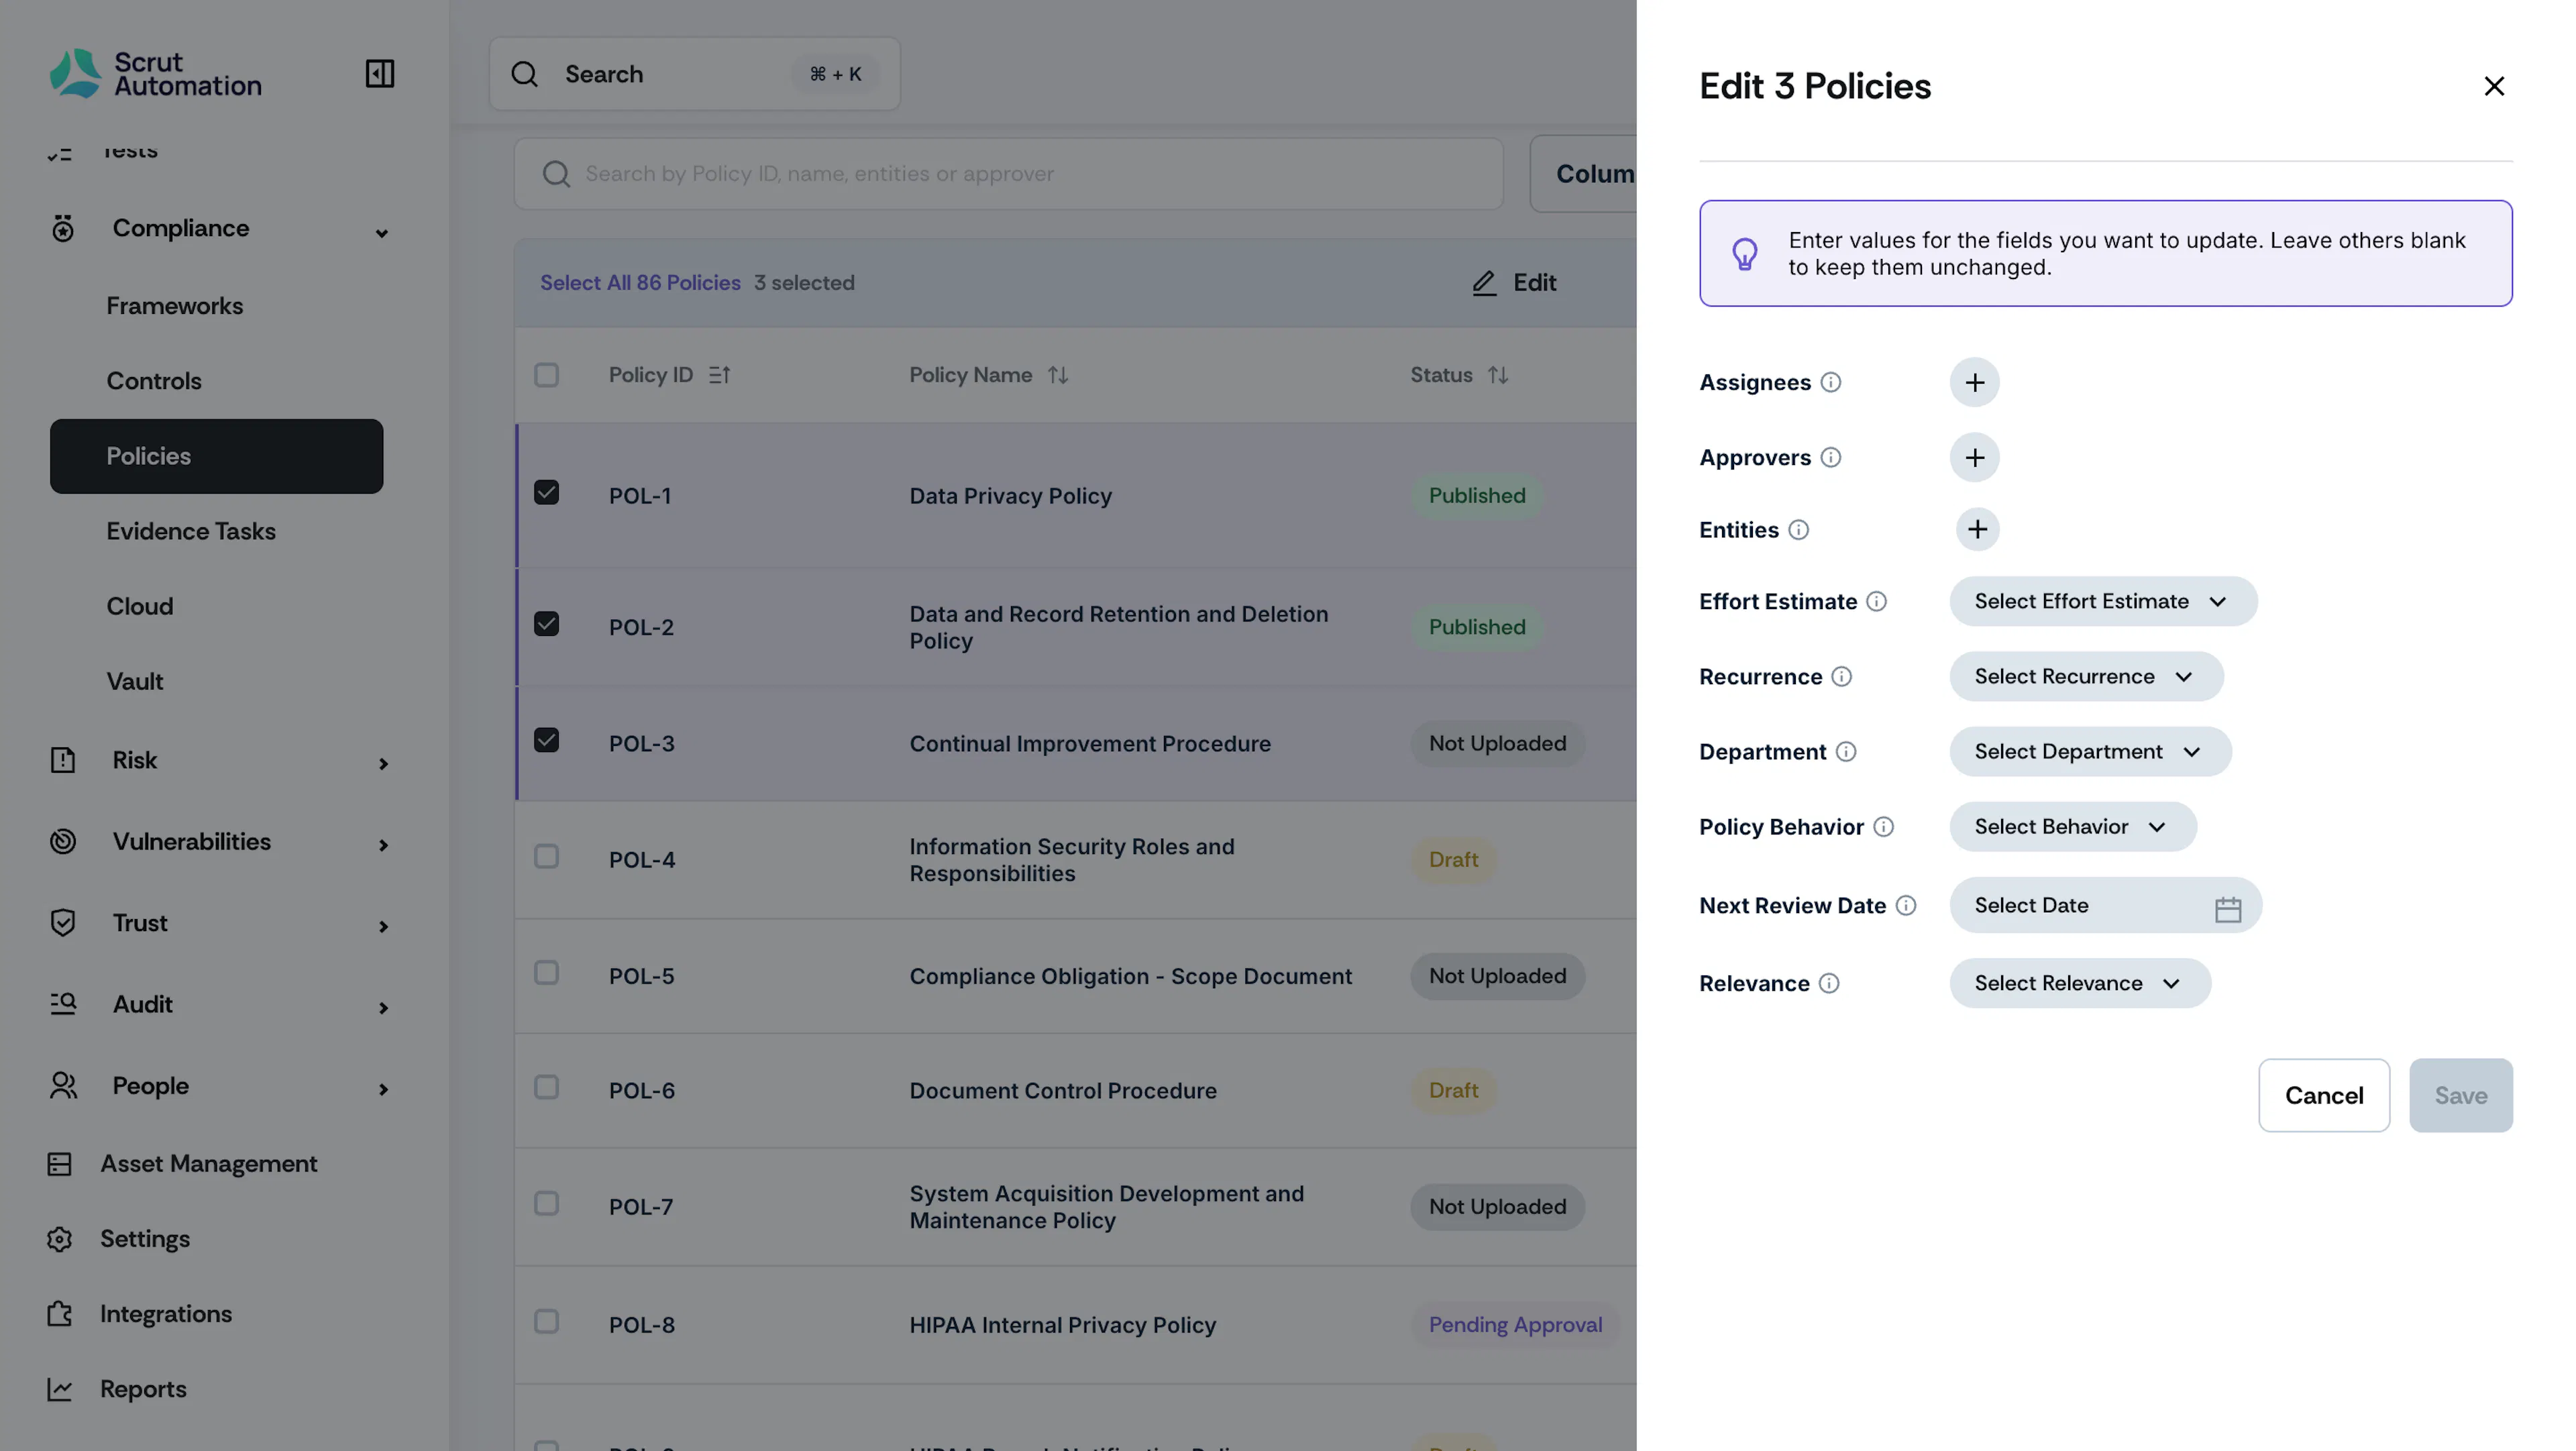Sort by Status column icon
The width and height of the screenshot is (2576, 1451).
(x=1497, y=375)
